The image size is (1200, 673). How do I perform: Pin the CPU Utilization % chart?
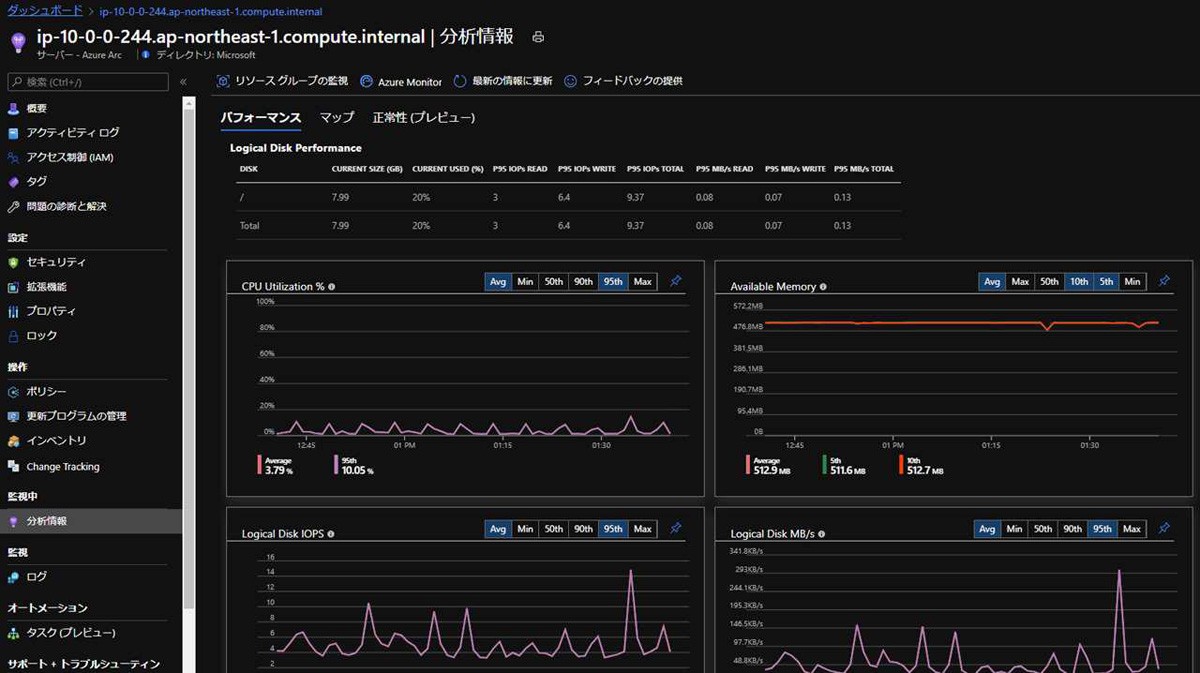(676, 282)
